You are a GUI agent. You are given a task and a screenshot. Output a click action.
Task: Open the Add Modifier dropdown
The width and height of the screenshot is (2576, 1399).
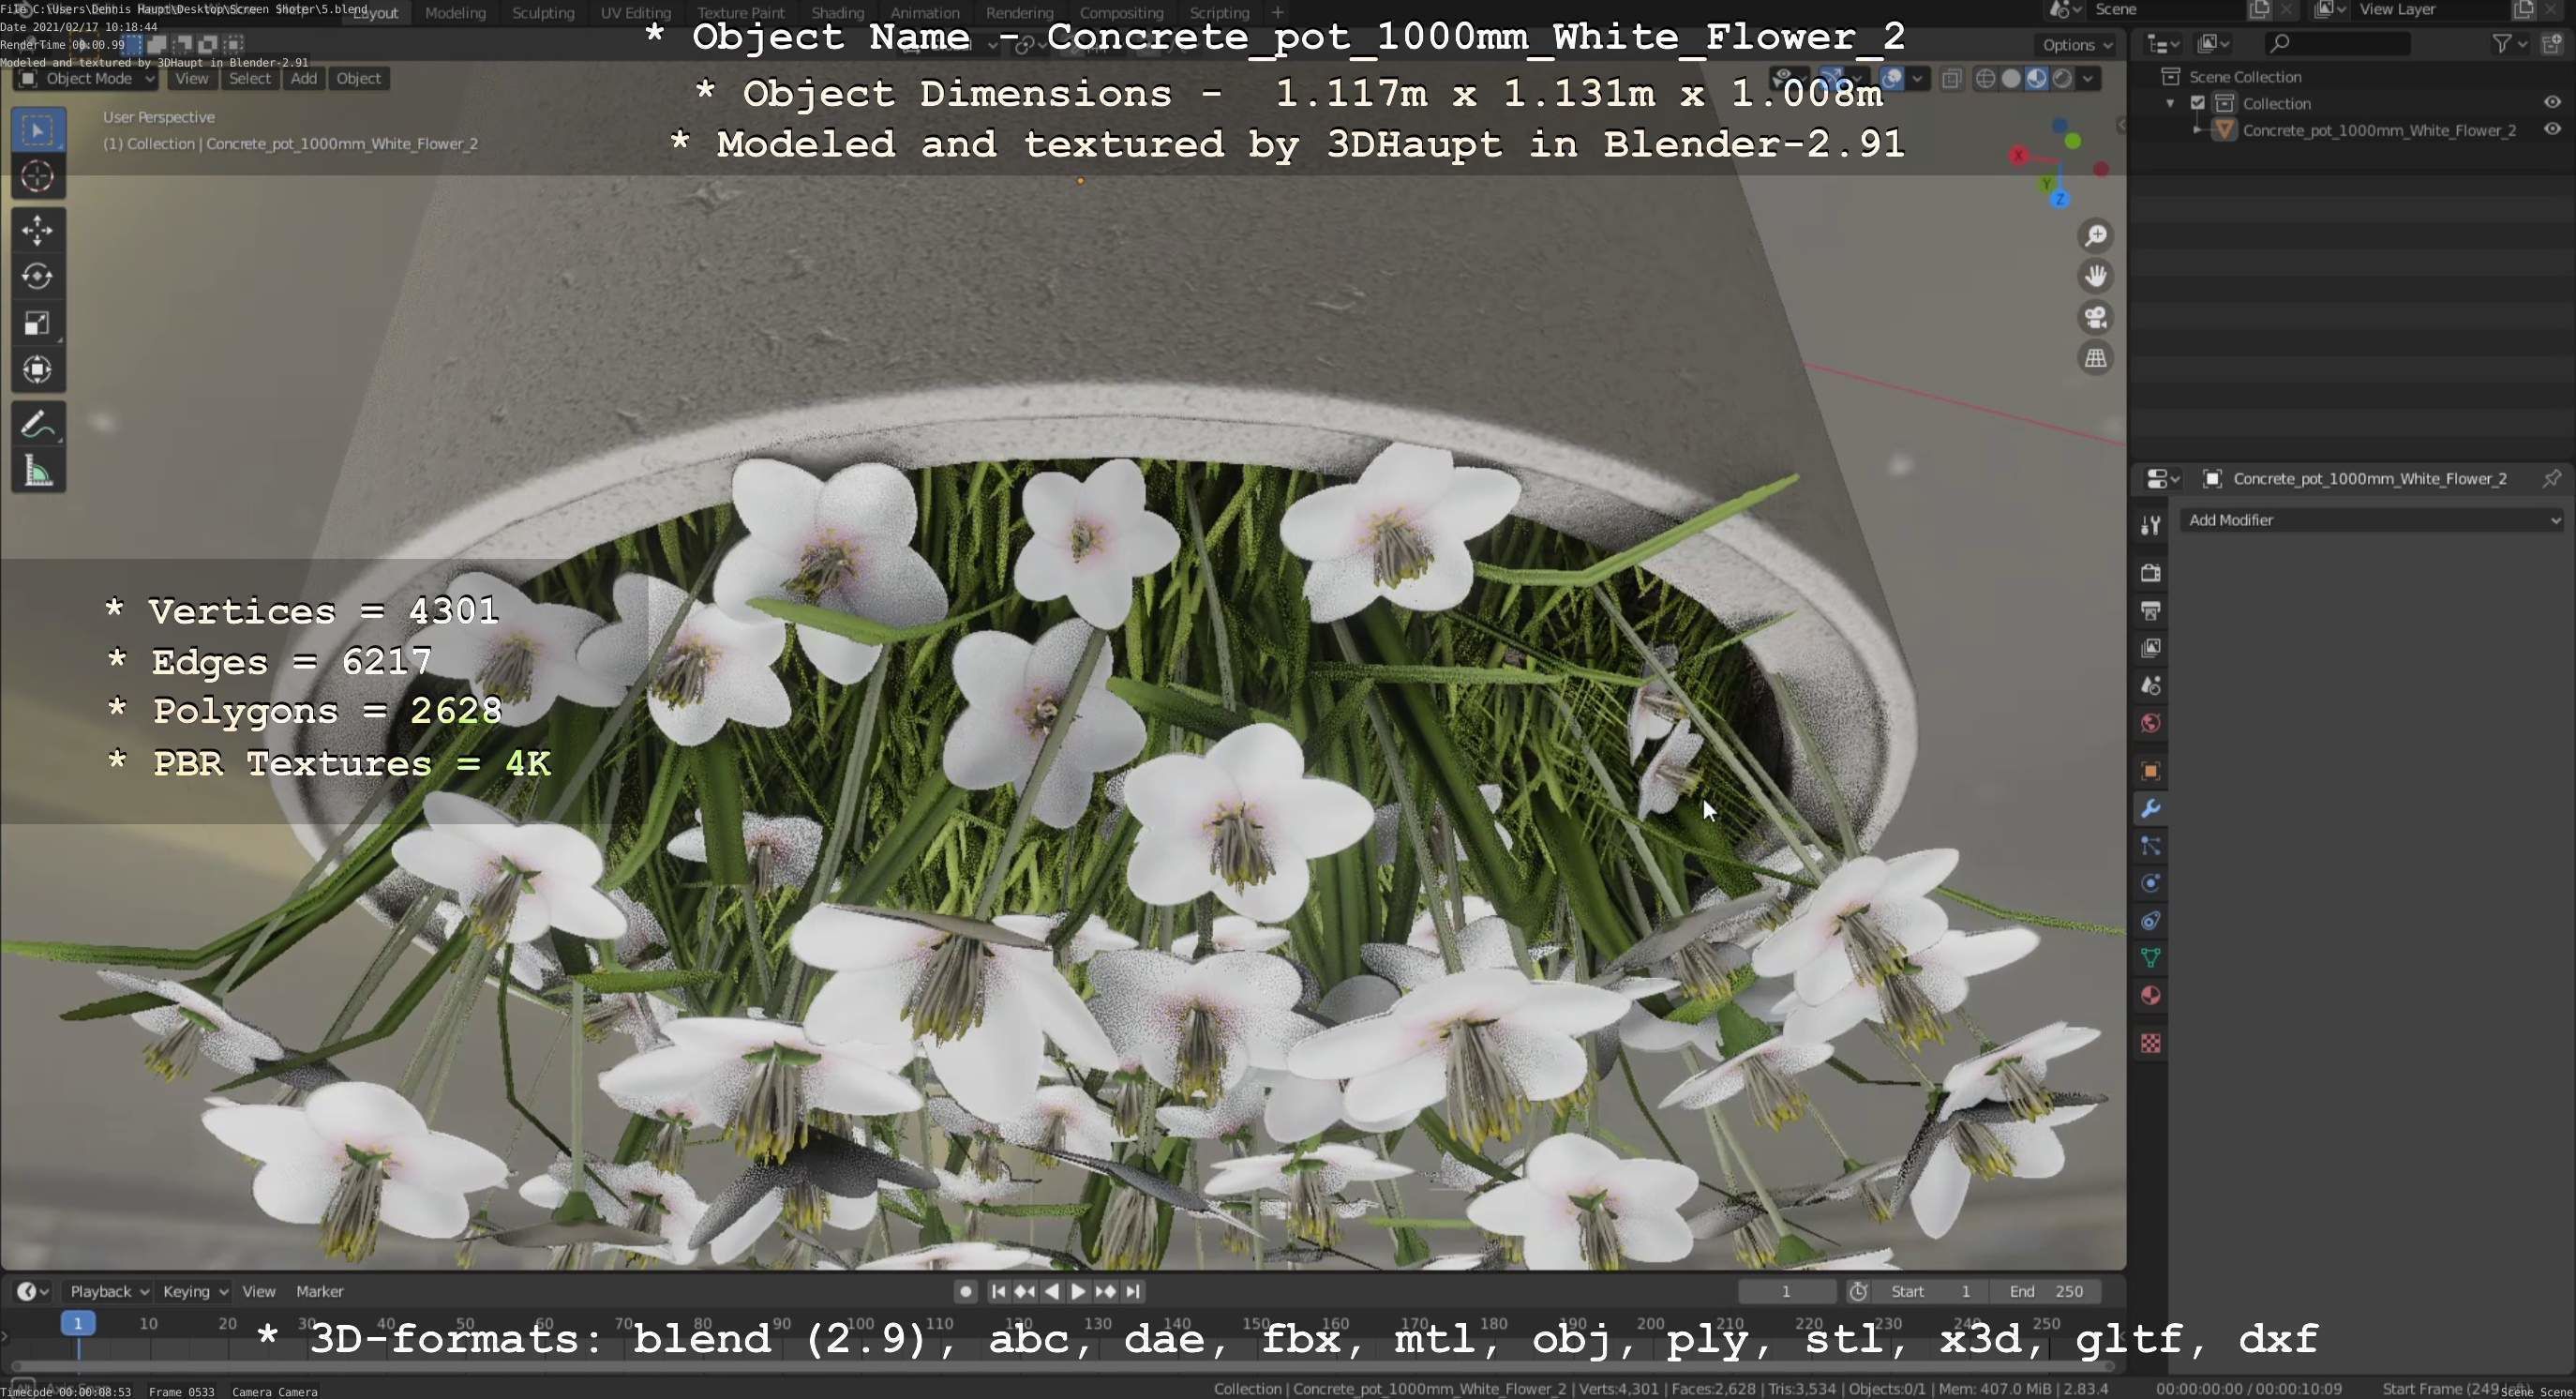(2373, 520)
